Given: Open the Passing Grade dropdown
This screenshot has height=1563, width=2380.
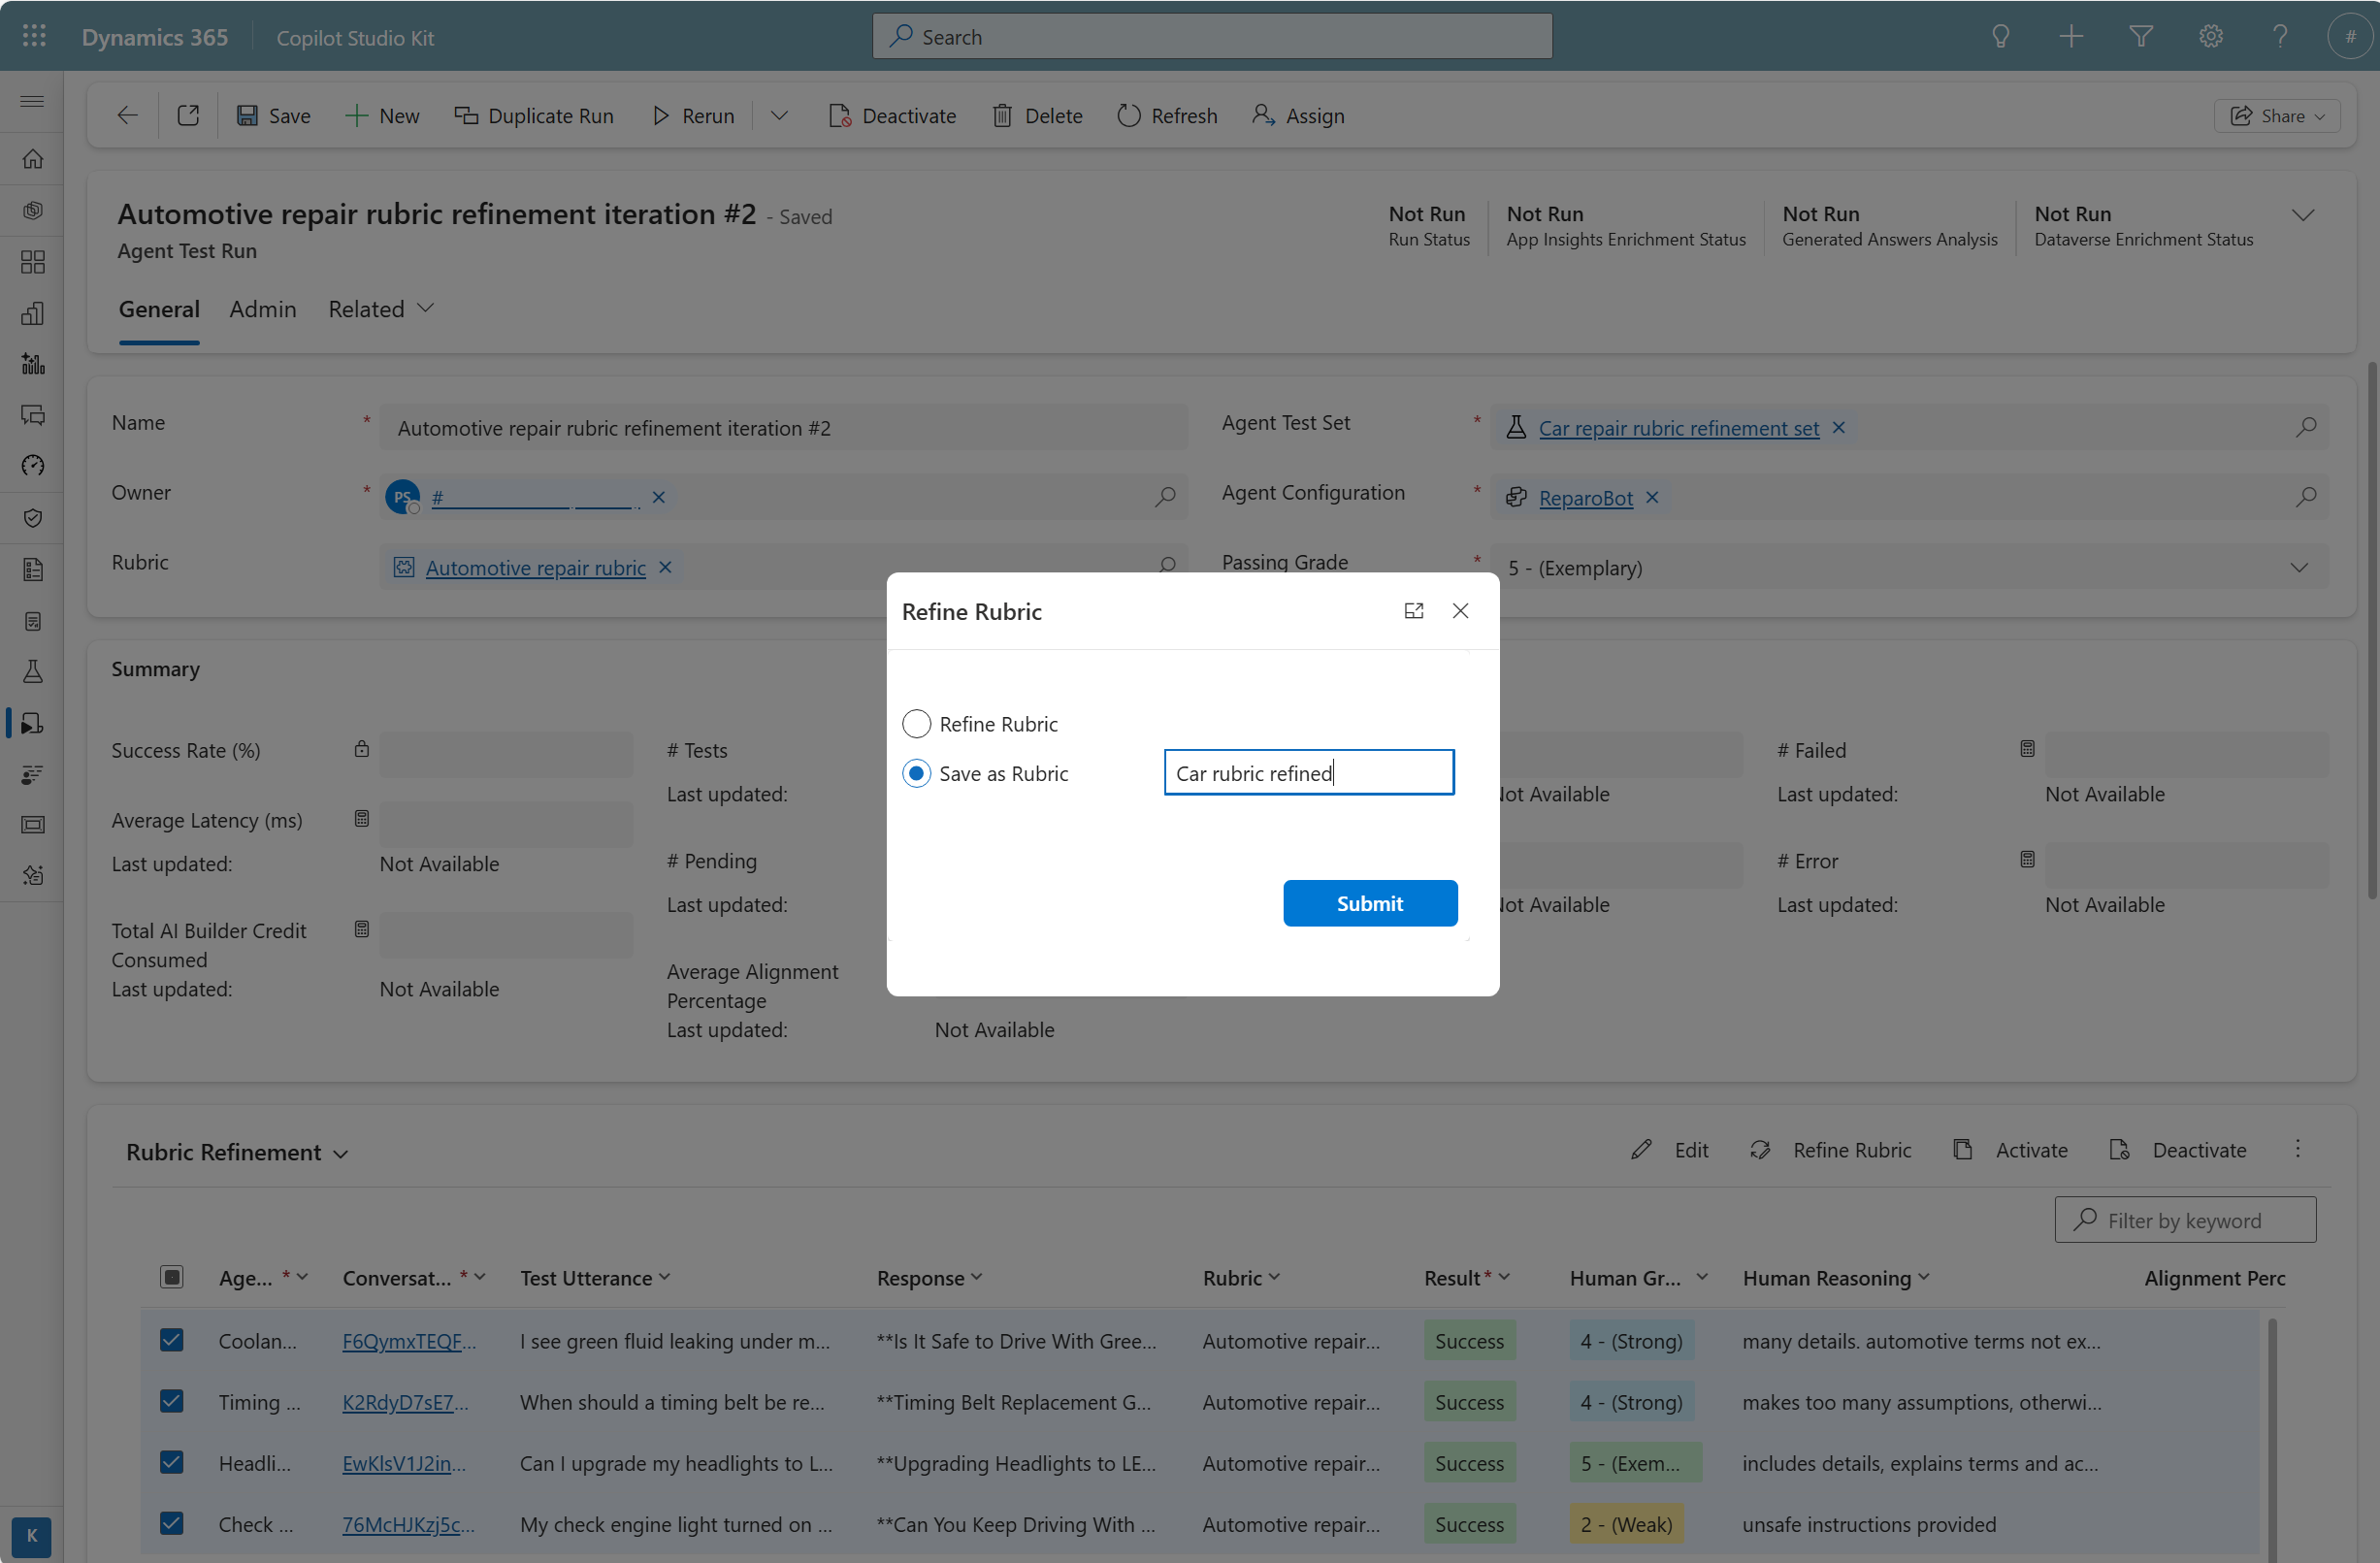Looking at the screenshot, I should pos(2298,568).
